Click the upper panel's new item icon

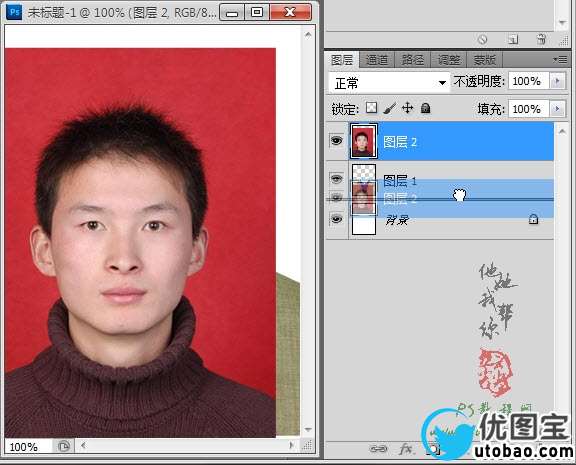coord(513,39)
